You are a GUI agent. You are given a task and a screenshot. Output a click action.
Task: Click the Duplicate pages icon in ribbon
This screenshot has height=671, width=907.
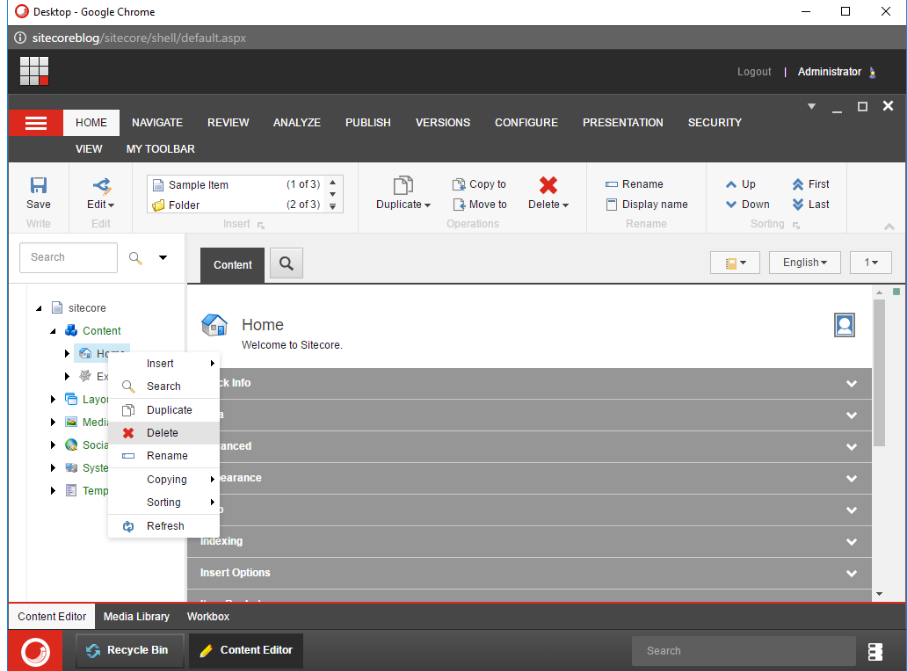tap(403, 185)
